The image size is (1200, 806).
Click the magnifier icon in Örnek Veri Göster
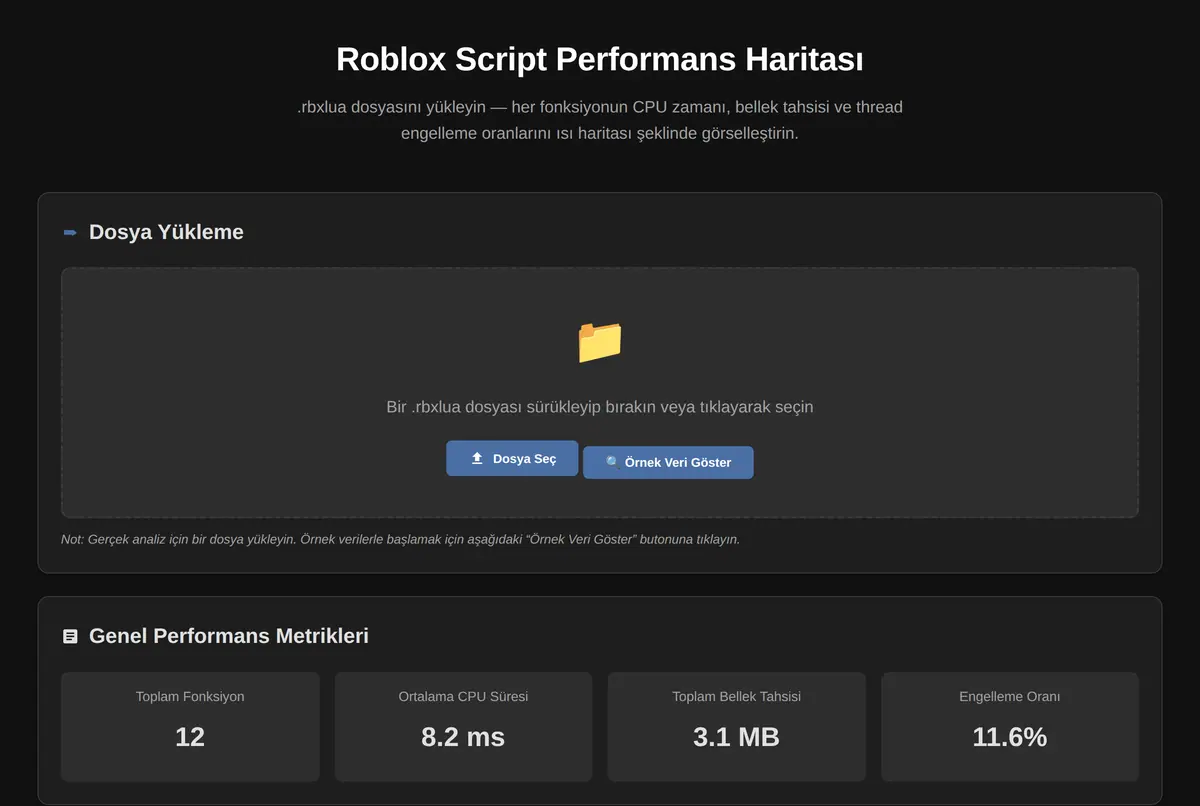[612, 463]
